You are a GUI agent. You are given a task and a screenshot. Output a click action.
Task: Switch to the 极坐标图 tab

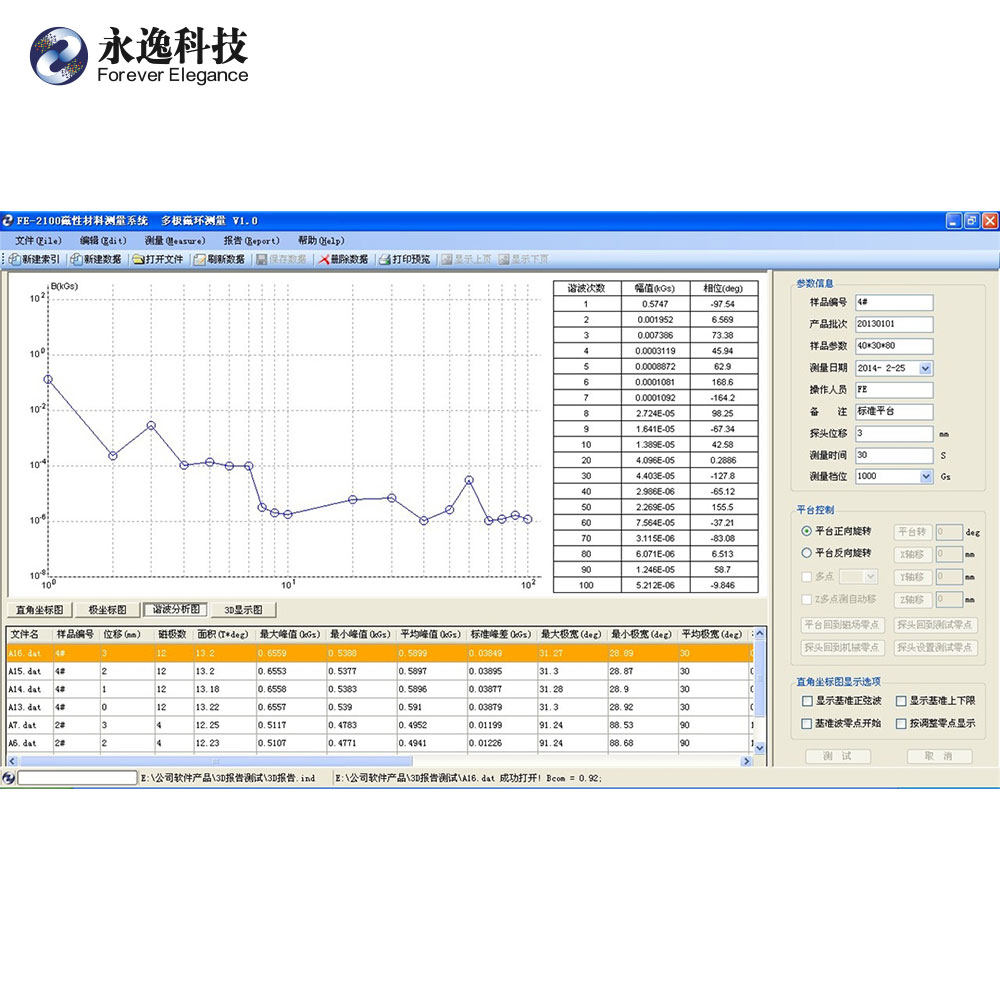coord(107,610)
